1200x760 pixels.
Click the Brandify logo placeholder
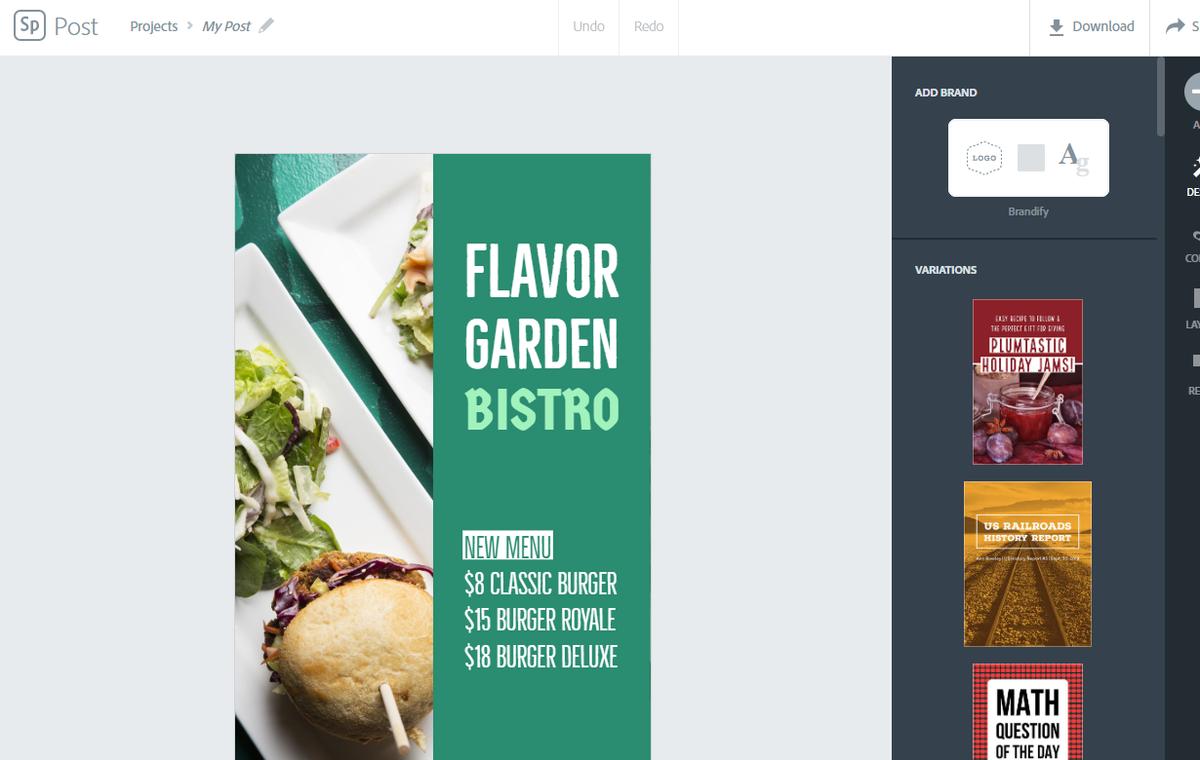[x=984, y=158]
